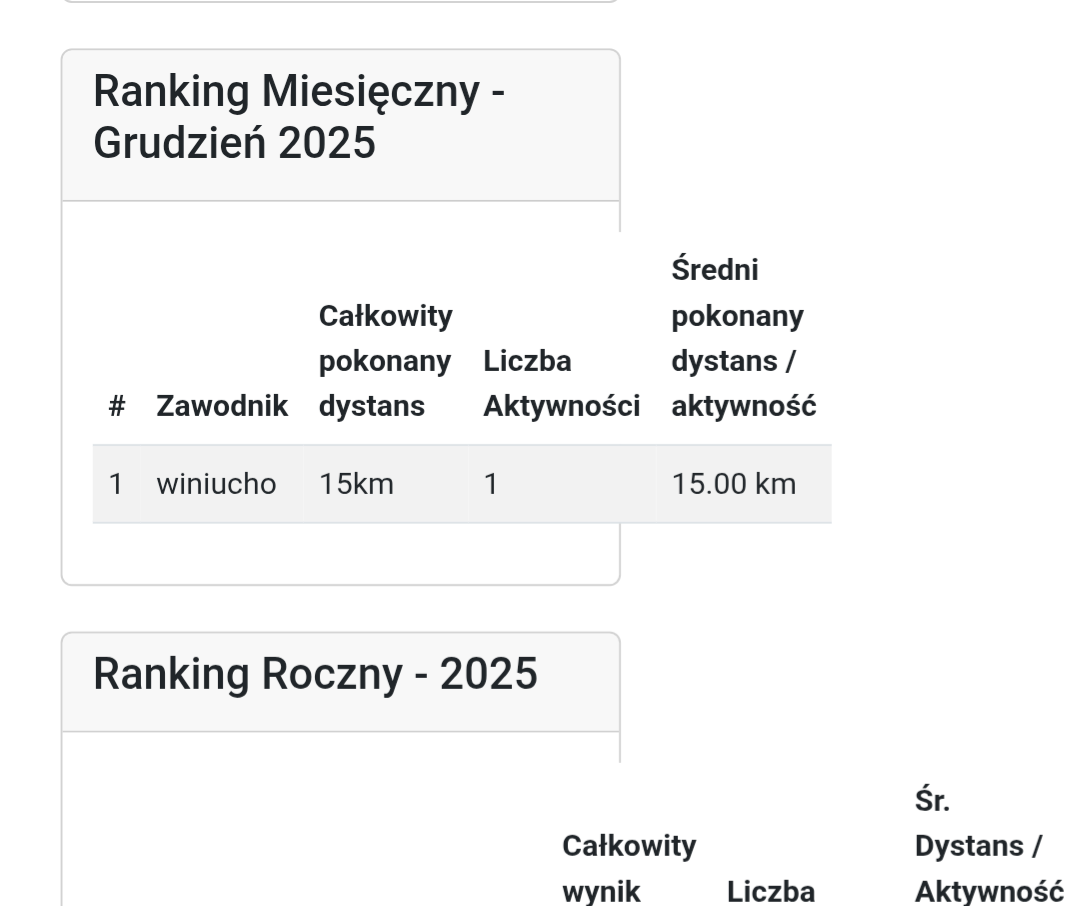The height and width of the screenshot is (906, 1077).
Task: Click the "Całkowity wynik" yearly column header
Action: (x=629, y=868)
